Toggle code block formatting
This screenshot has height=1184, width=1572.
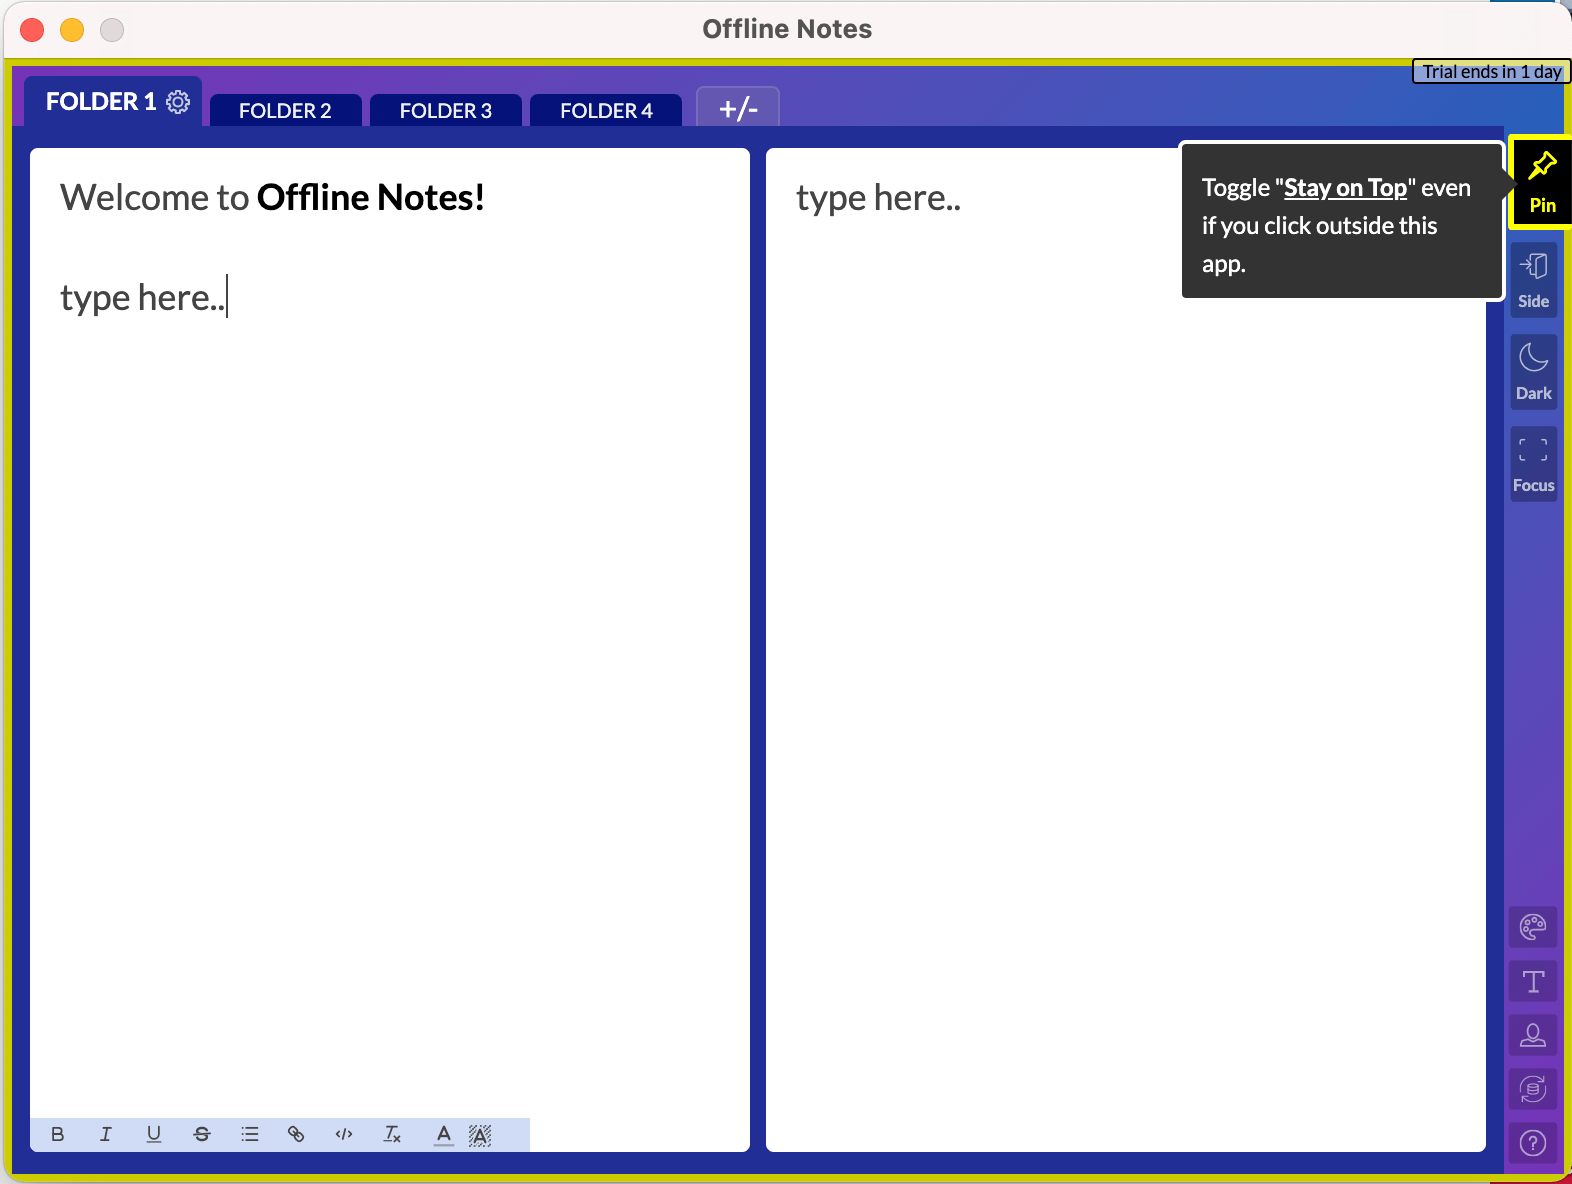coord(344,1134)
